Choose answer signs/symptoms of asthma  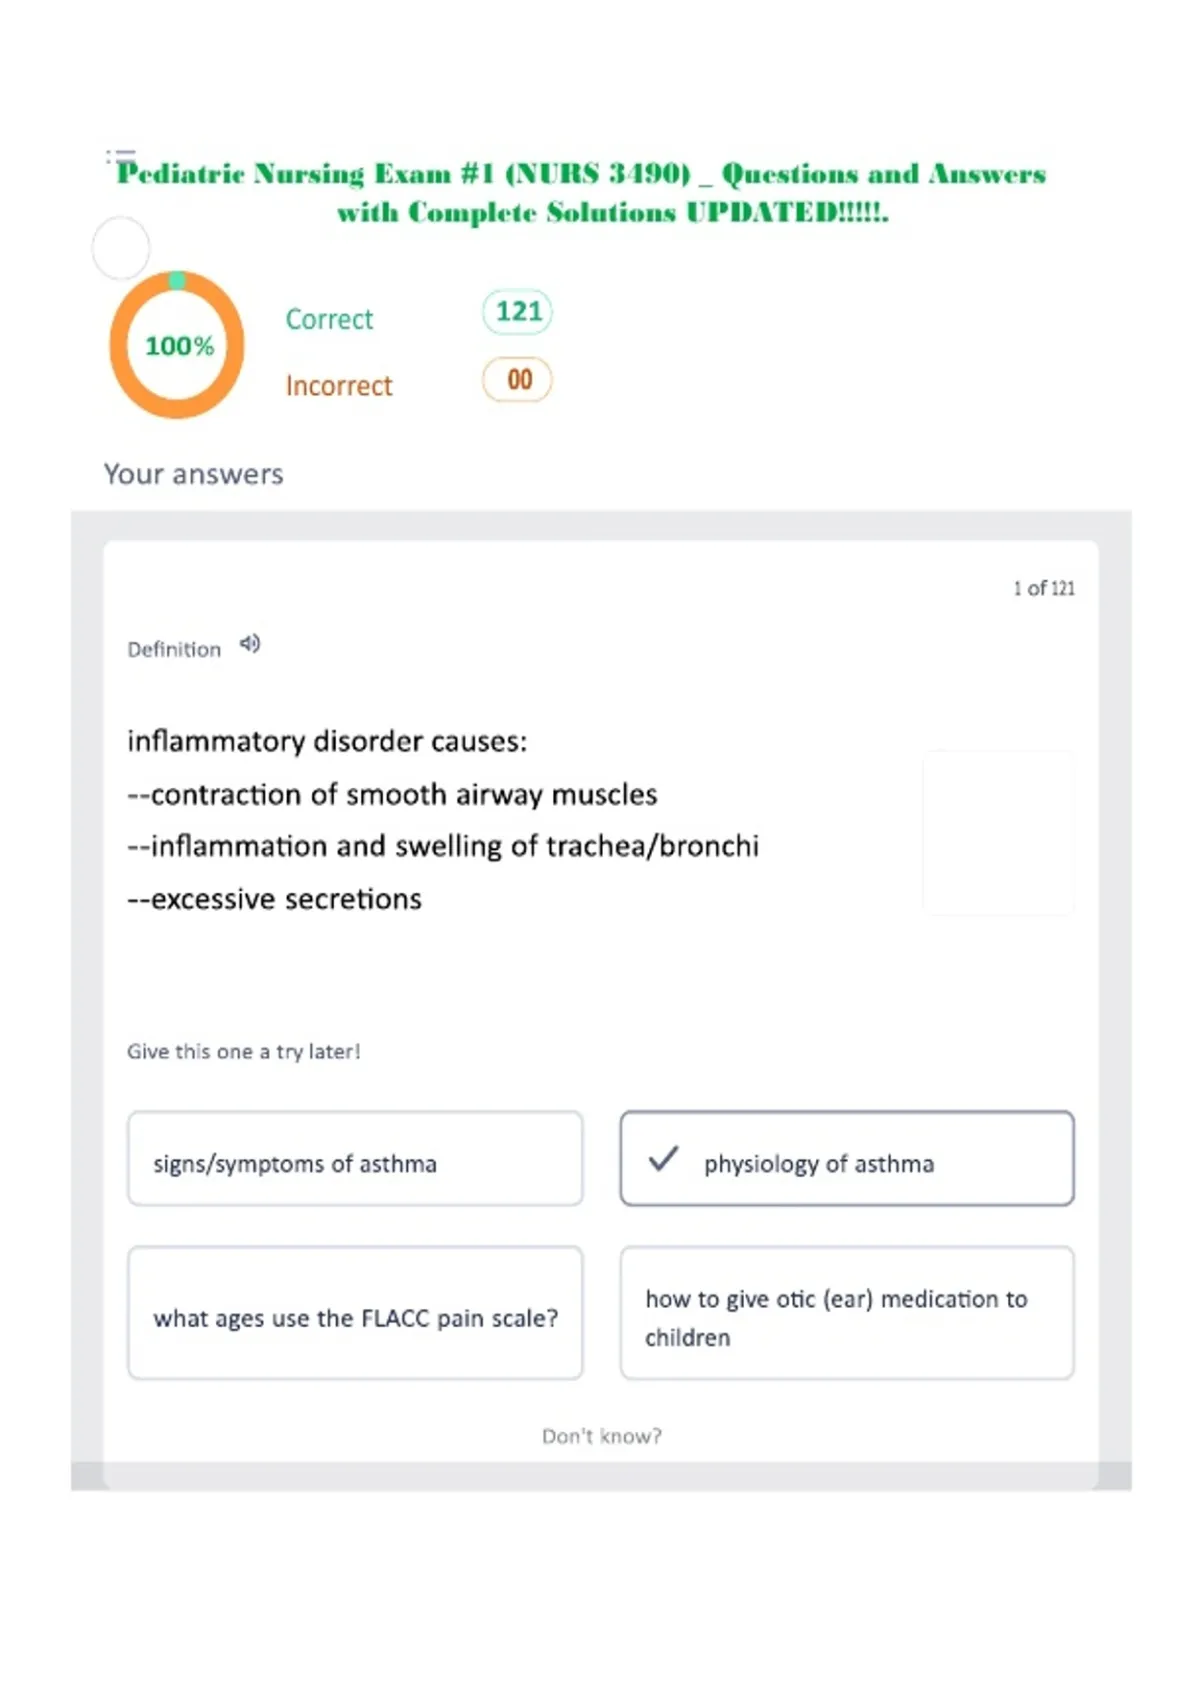(x=355, y=1159)
